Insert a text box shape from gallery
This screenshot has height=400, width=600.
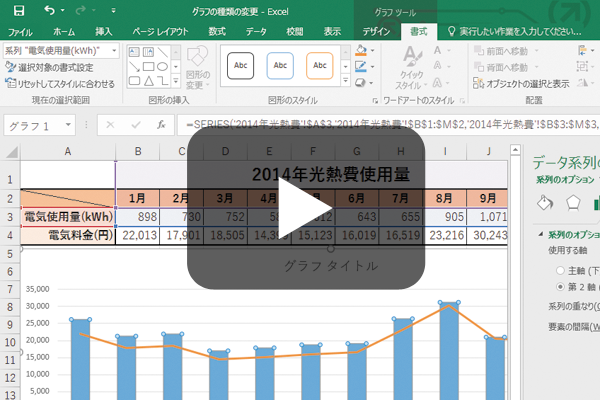click(134, 52)
